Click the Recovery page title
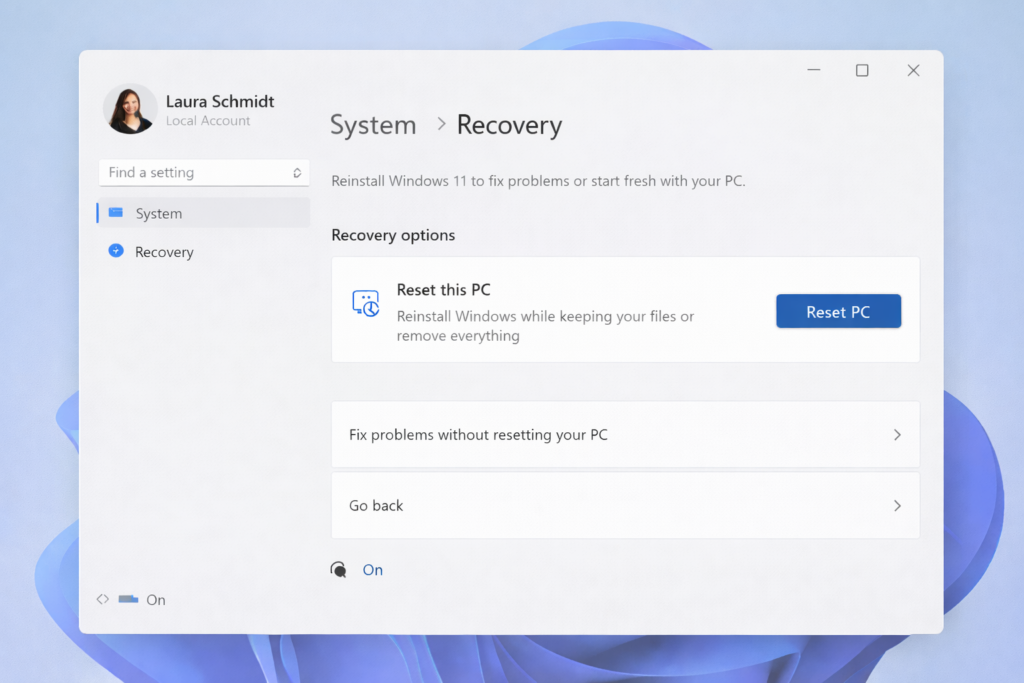 point(509,125)
